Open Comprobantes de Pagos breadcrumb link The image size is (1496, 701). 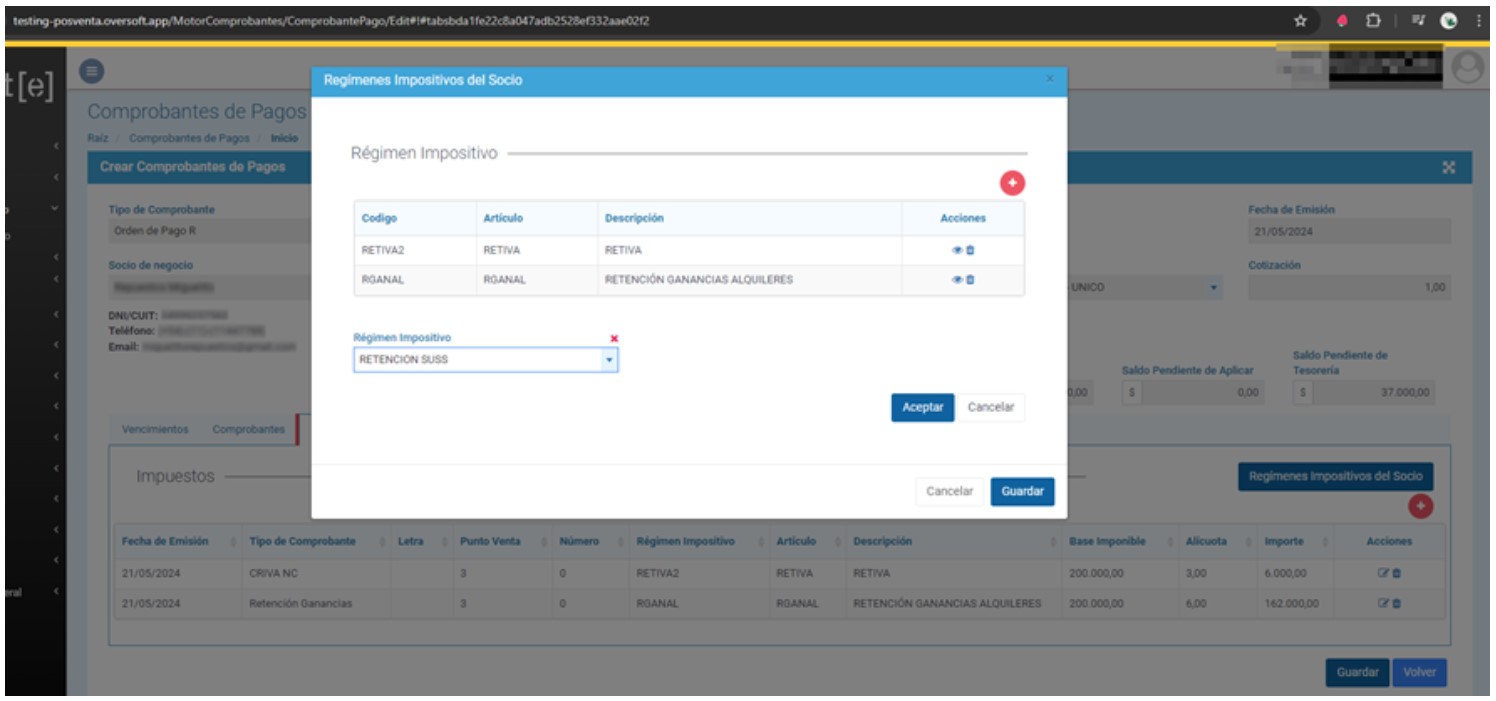point(189,137)
